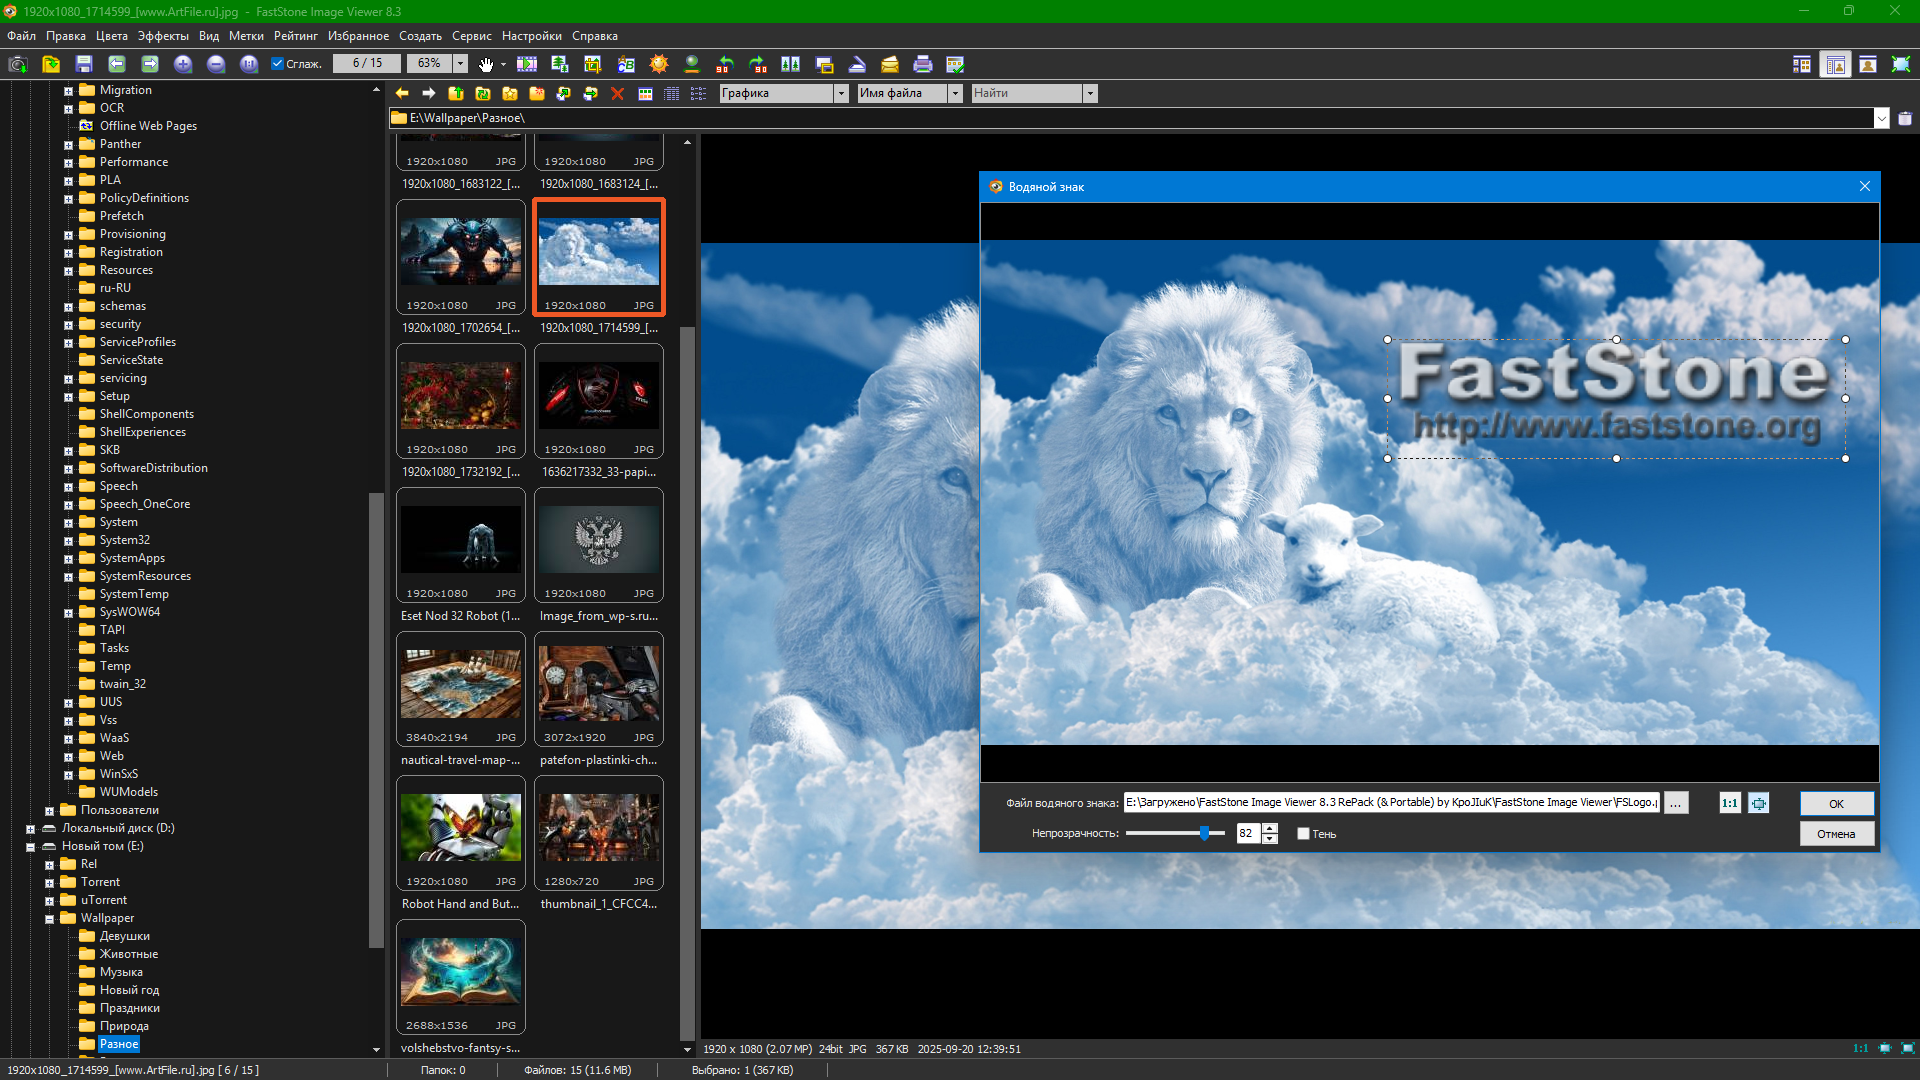Open the Эффекты menu

click(163, 36)
